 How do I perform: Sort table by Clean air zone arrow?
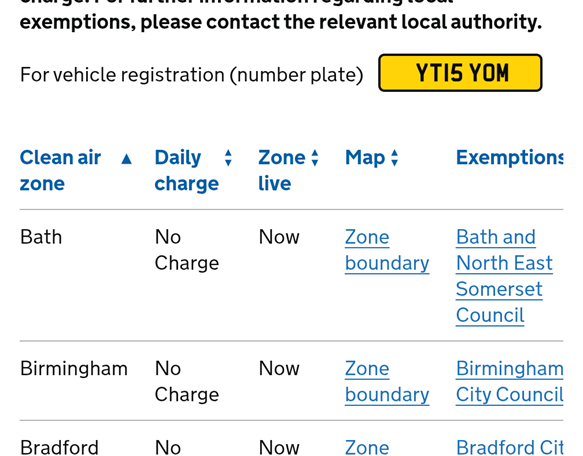(126, 159)
